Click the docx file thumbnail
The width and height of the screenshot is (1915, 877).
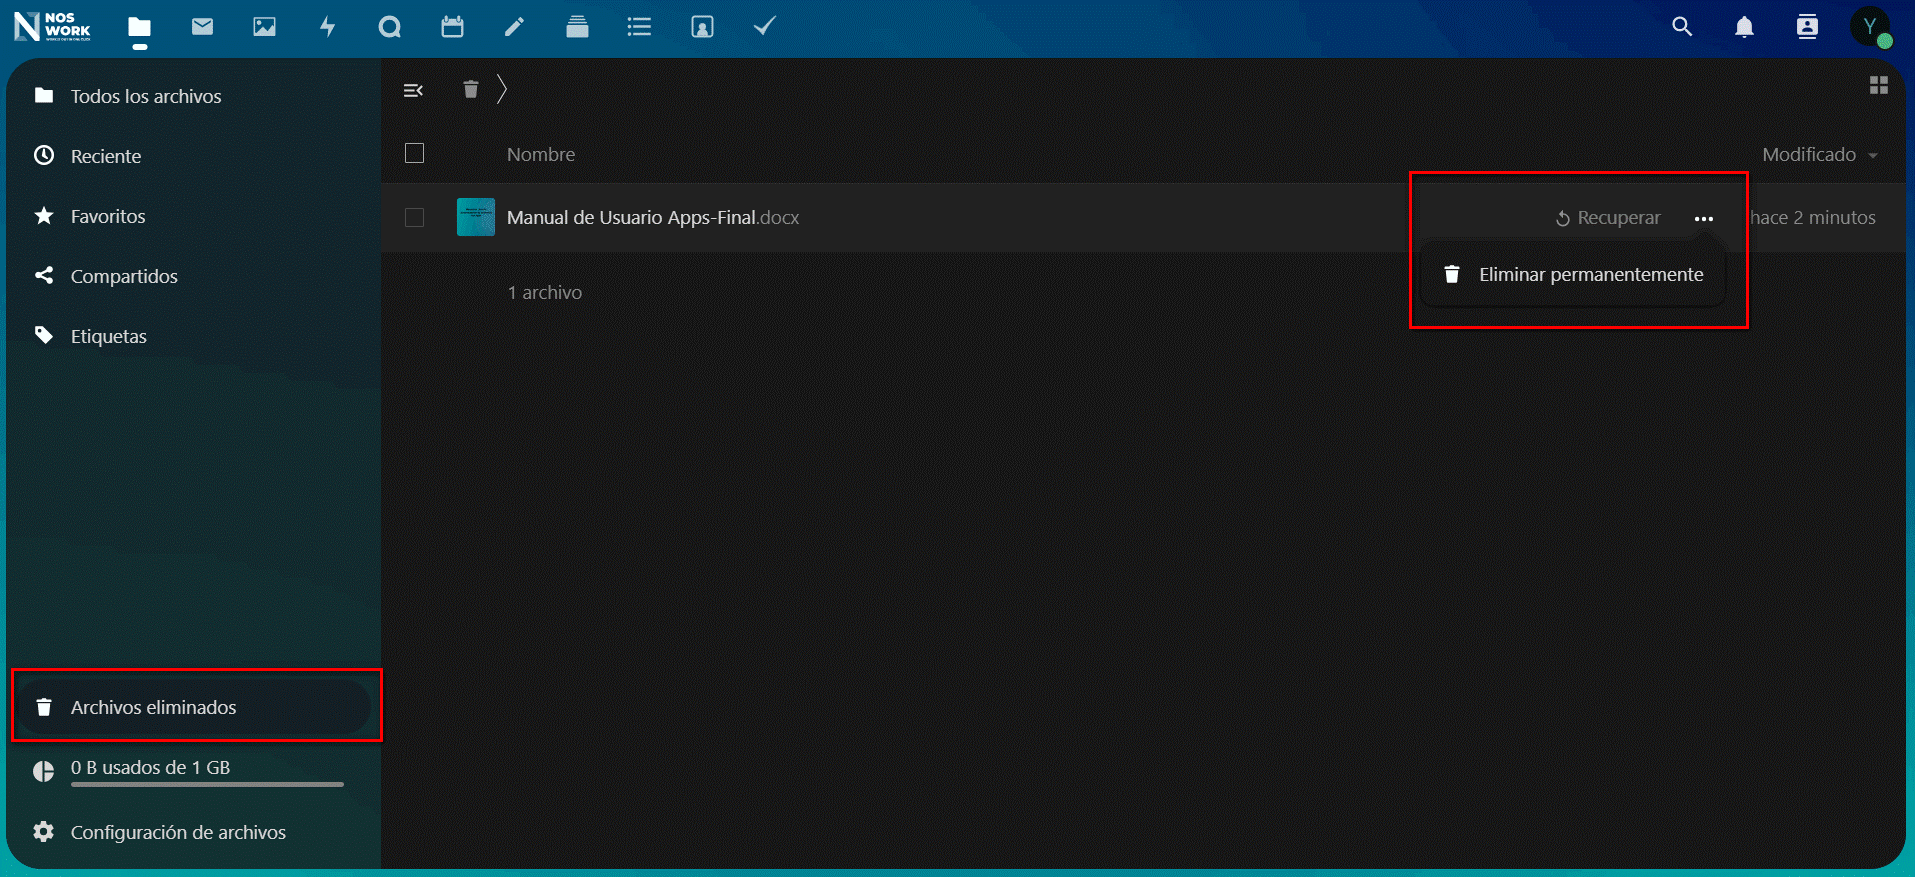click(x=476, y=217)
